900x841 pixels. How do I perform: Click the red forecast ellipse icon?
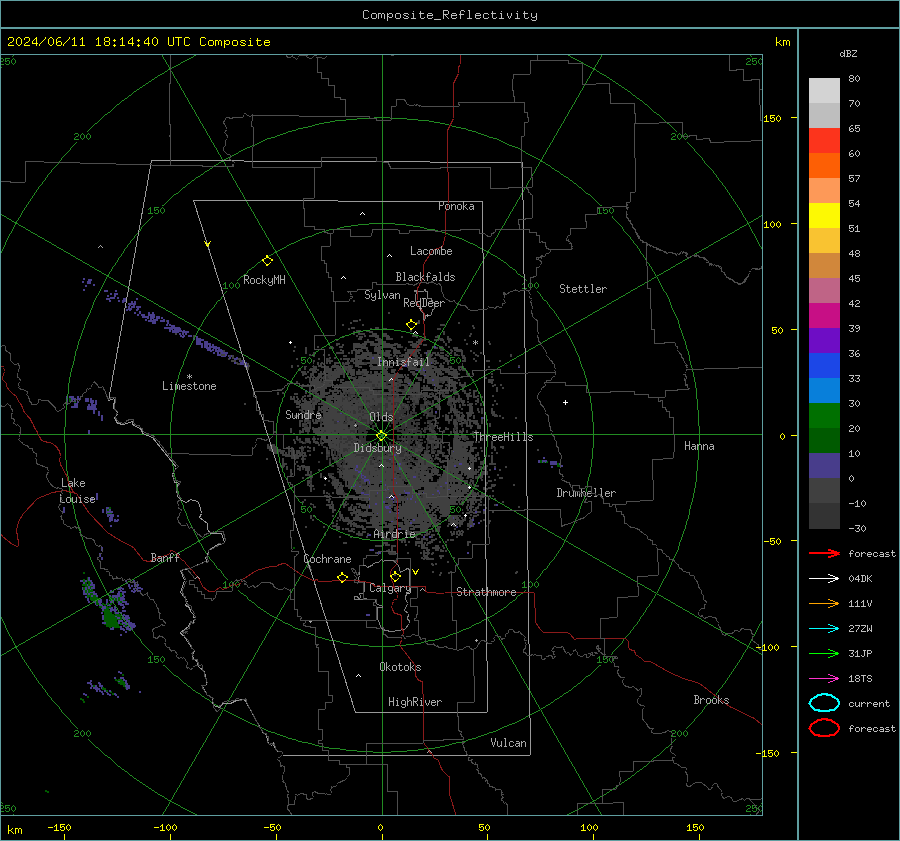[824, 728]
